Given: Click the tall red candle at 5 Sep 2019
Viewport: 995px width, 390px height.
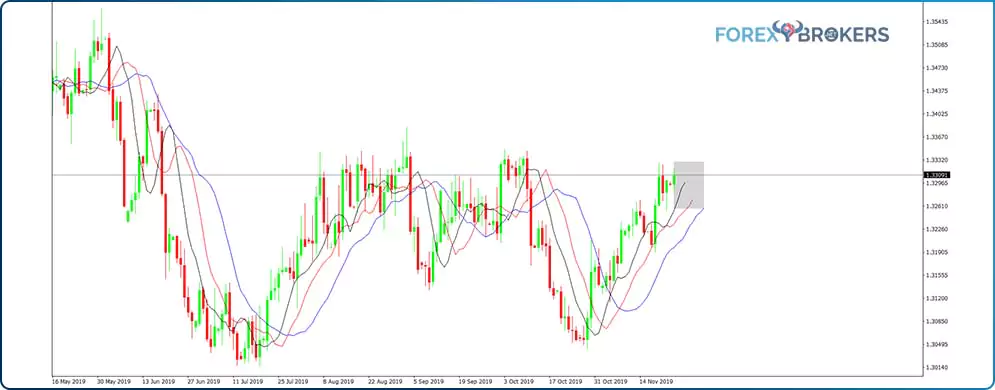Looking at the screenshot, I should (x=410, y=193).
